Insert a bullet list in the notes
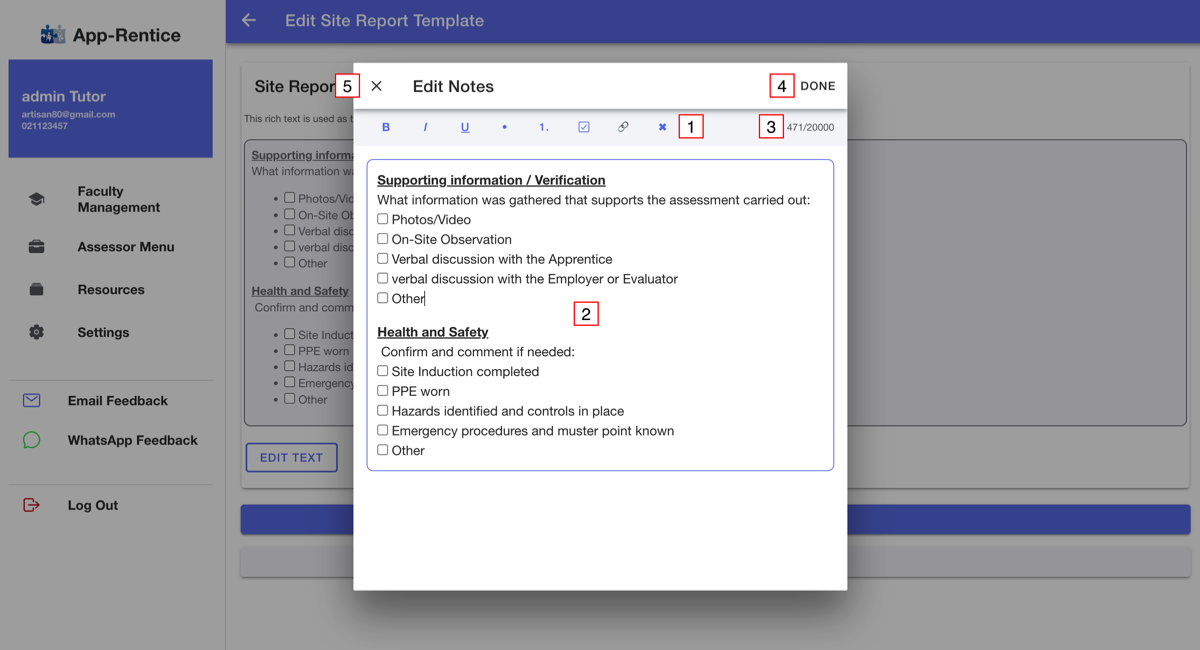Viewport: 1200px width, 650px height. [504, 127]
